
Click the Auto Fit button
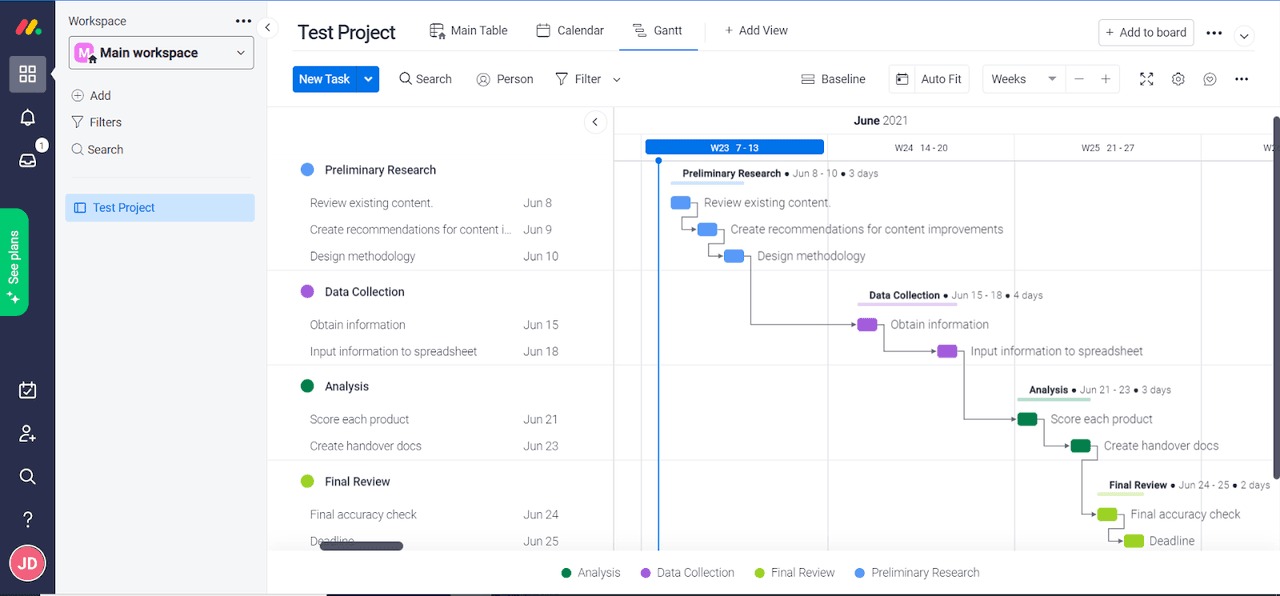point(929,79)
